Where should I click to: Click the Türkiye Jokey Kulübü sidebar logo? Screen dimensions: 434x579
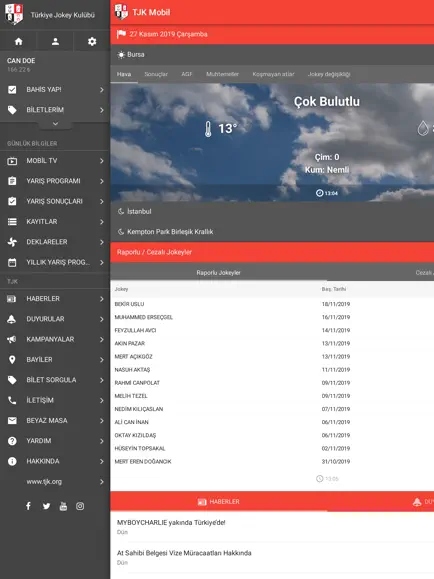[x=14, y=14]
